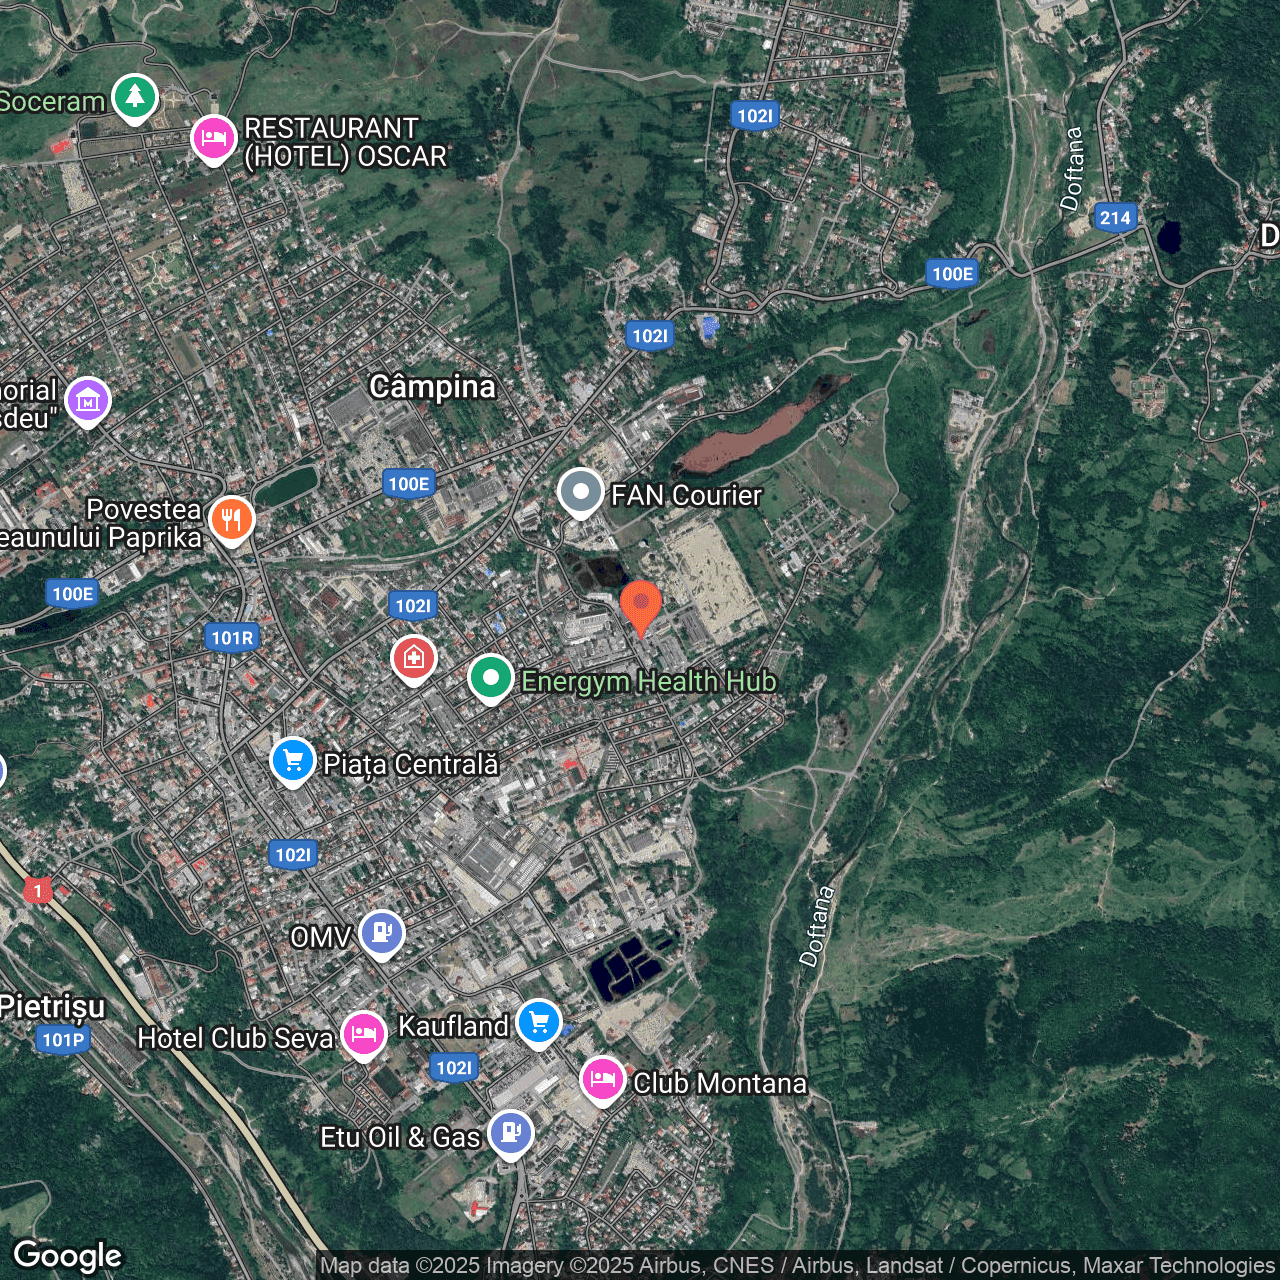Image resolution: width=1280 pixels, height=1280 pixels.
Task: Click the Câmpina city name label
Action: tap(434, 387)
